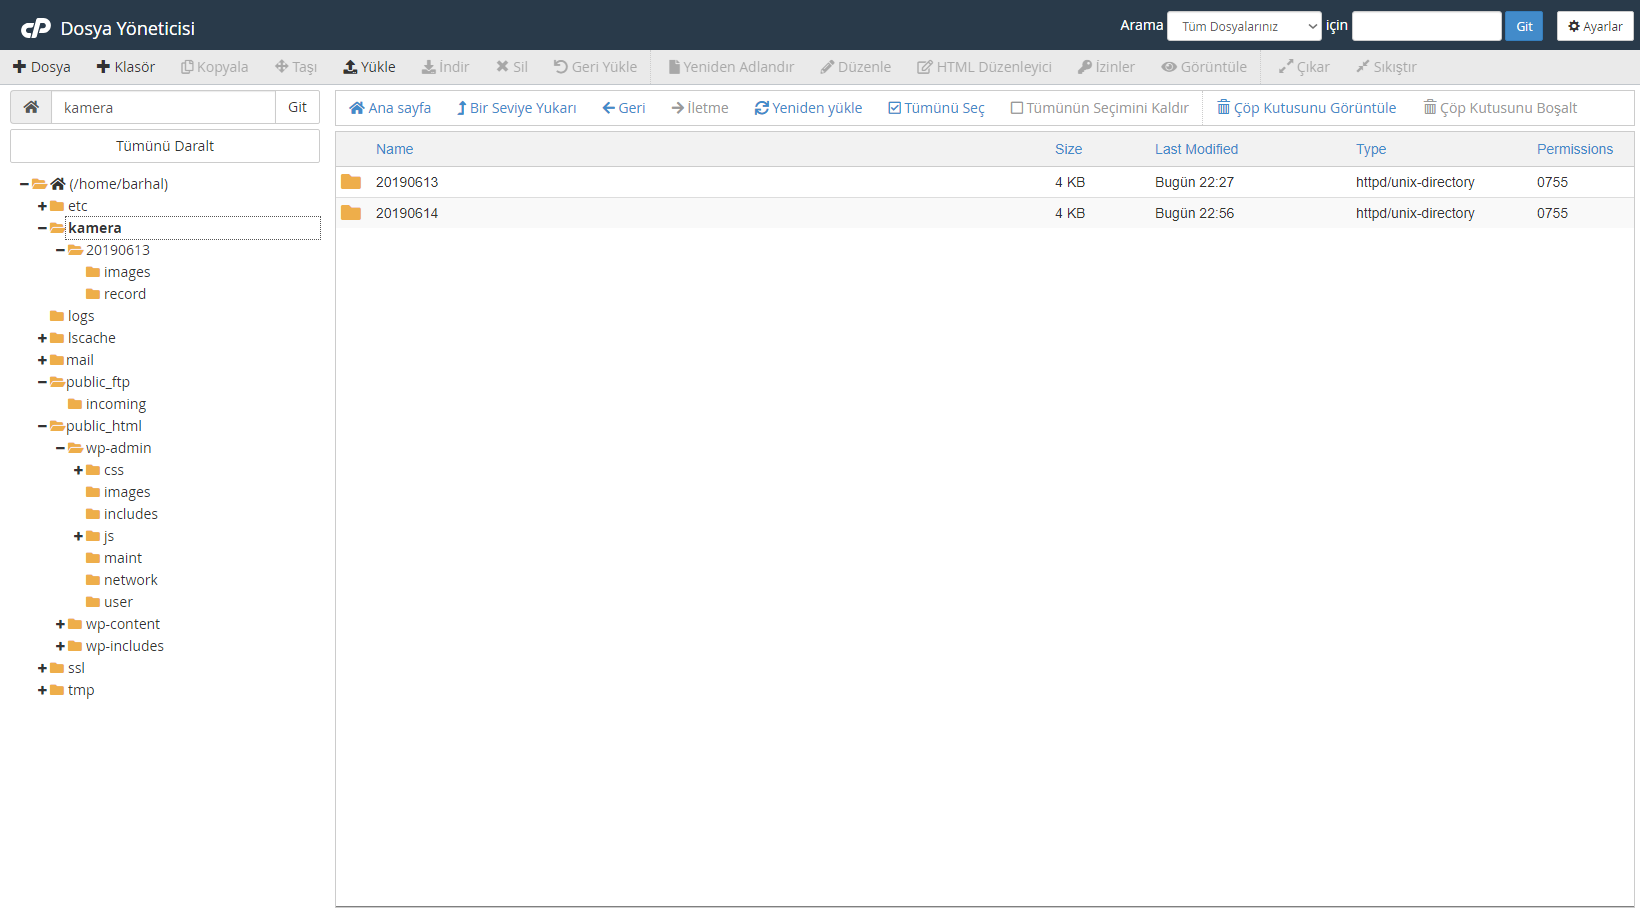The image size is (1640, 908).
Task: Open the Yükle upload tool
Action: [369, 67]
